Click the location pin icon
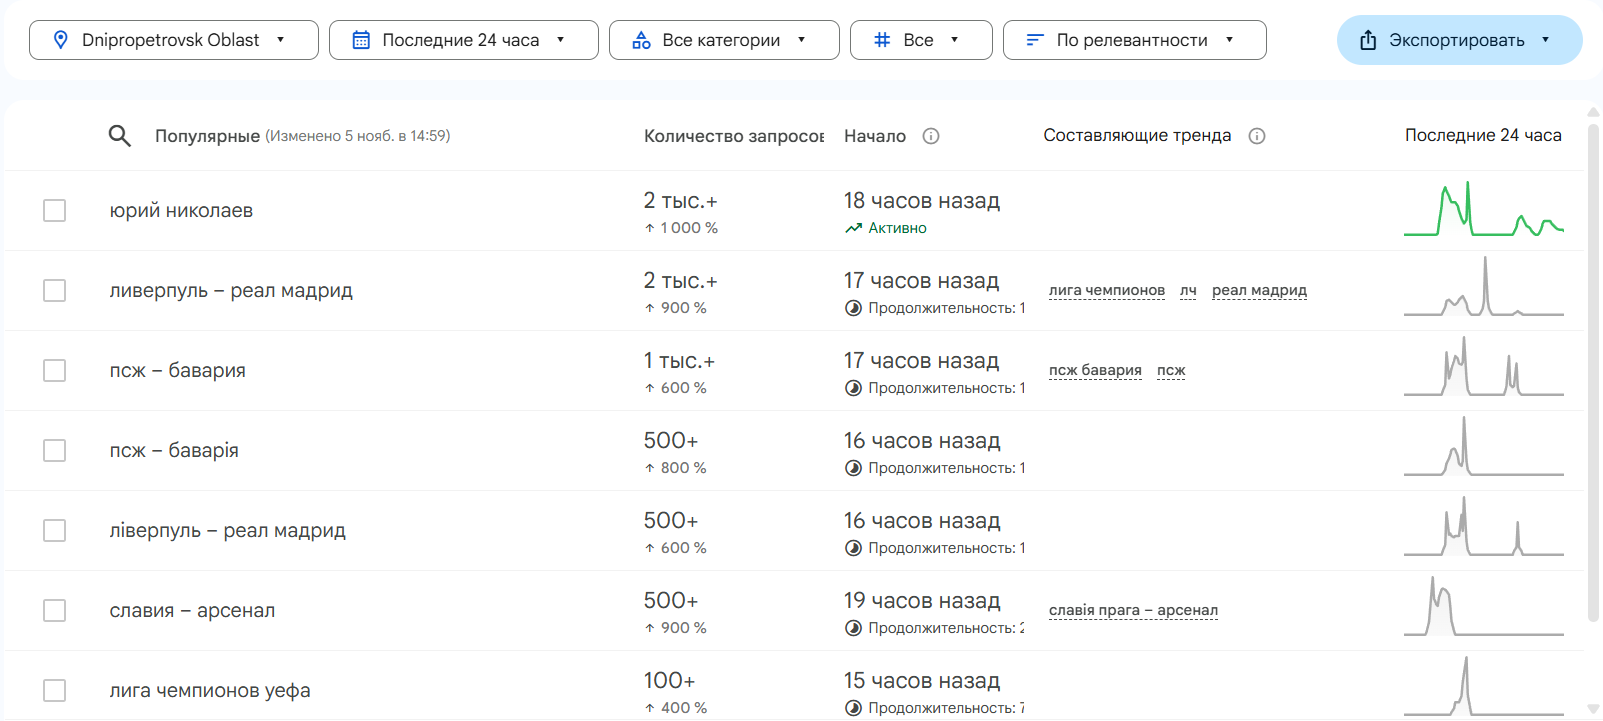This screenshot has width=1603, height=721. [61, 40]
